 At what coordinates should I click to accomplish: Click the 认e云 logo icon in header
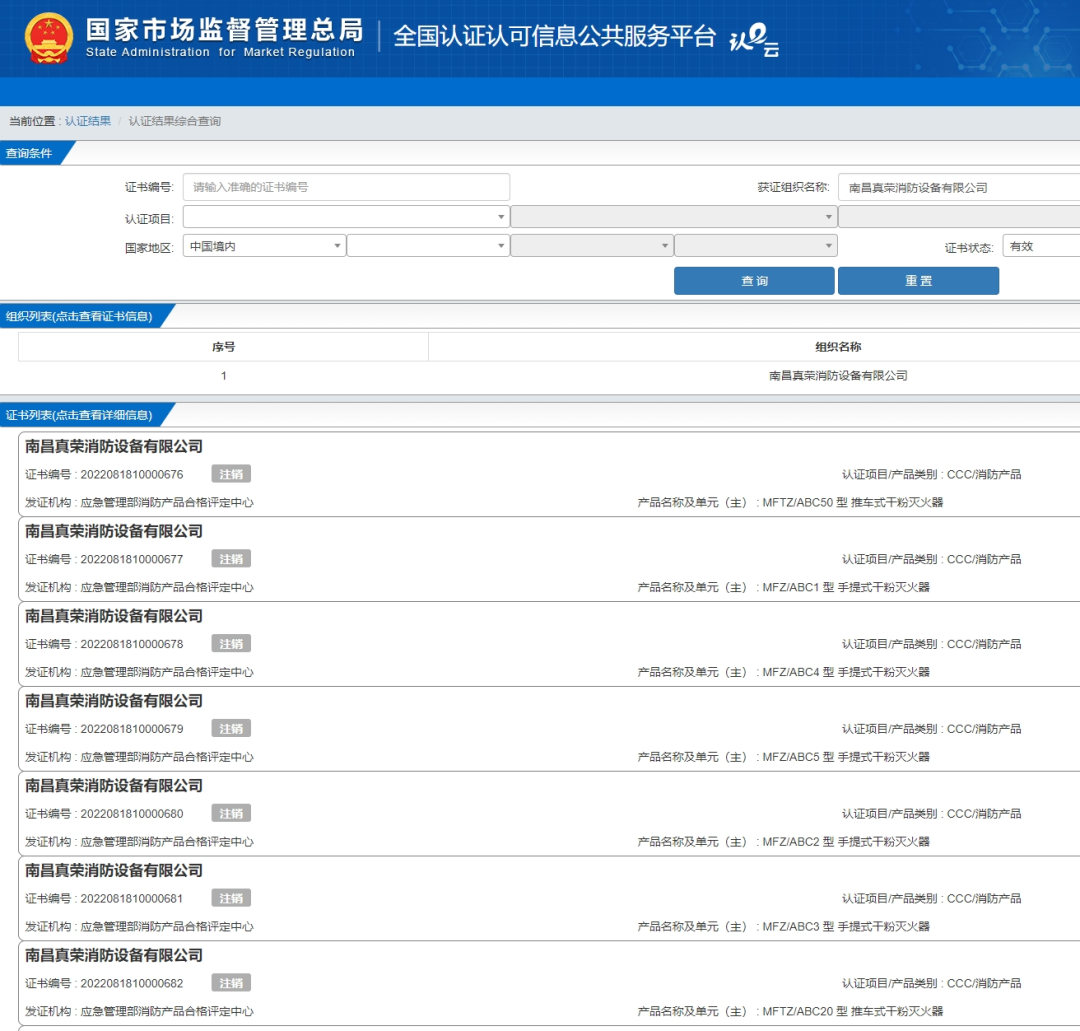pos(754,39)
